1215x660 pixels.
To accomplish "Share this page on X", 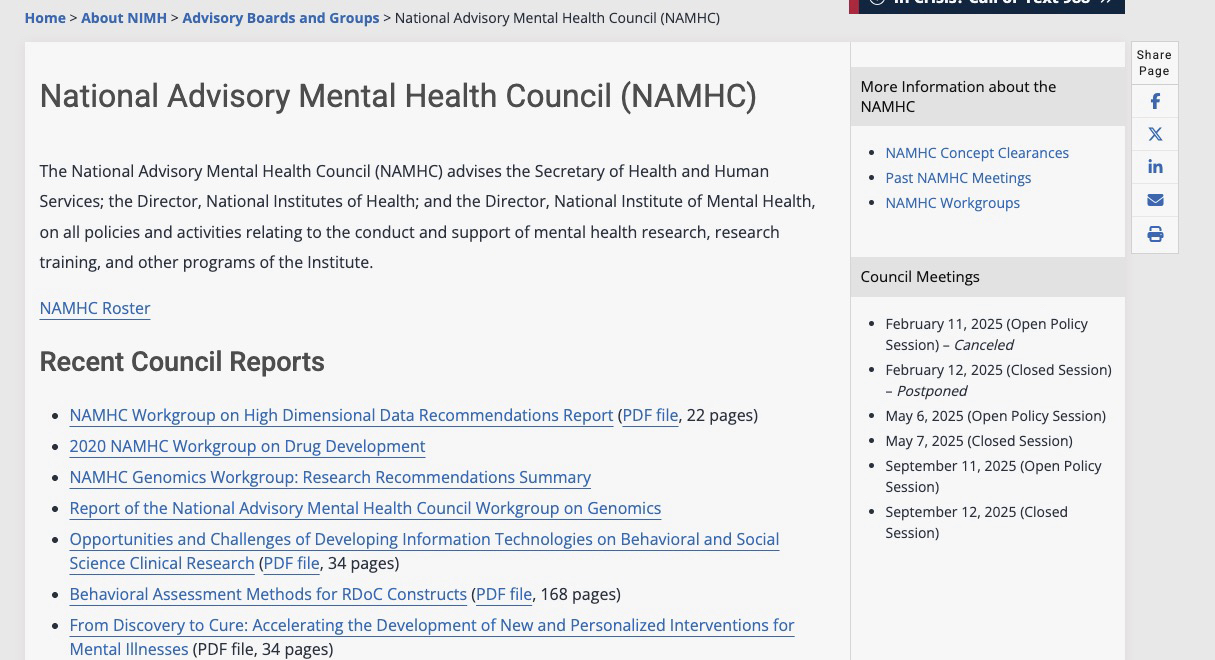I will click(1155, 135).
